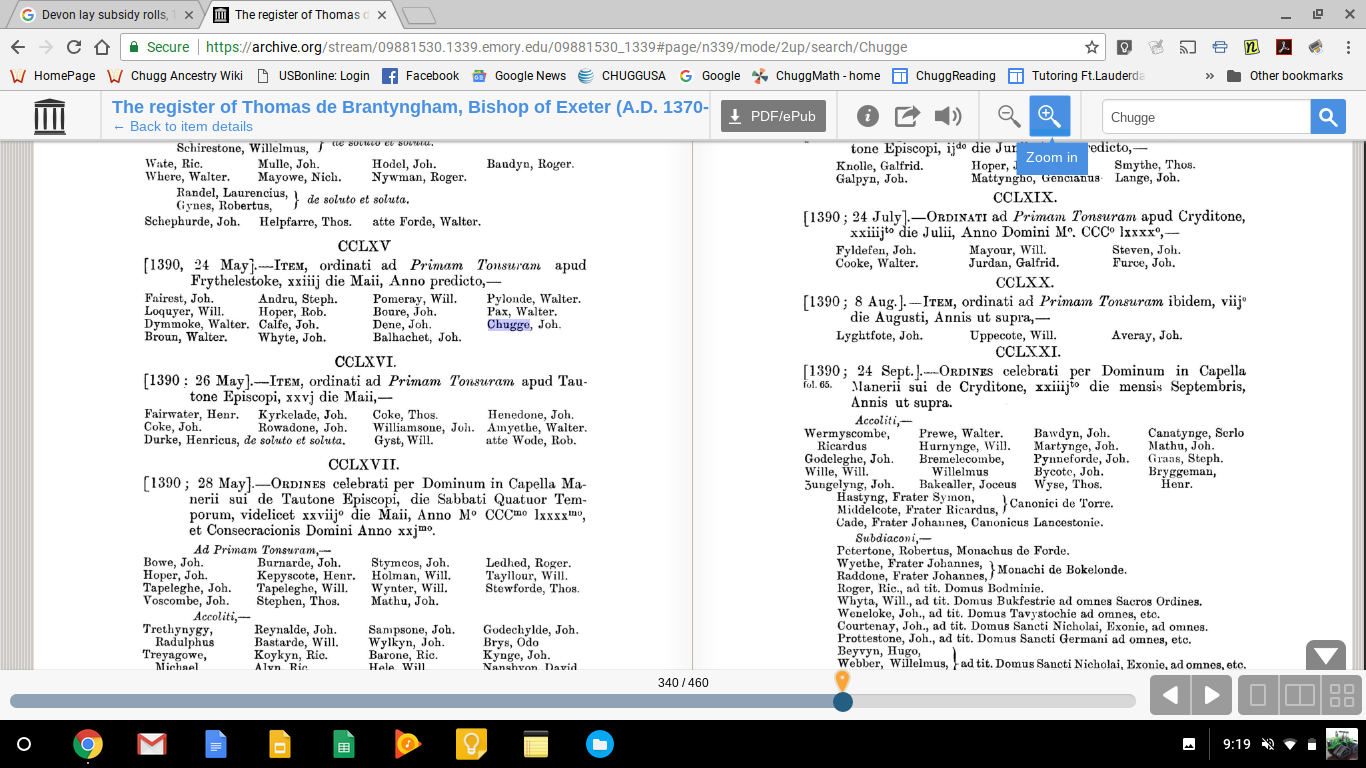The height and width of the screenshot is (768, 1366).
Task: Hide the navigation bar with down arrow
Action: point(1326,656)
